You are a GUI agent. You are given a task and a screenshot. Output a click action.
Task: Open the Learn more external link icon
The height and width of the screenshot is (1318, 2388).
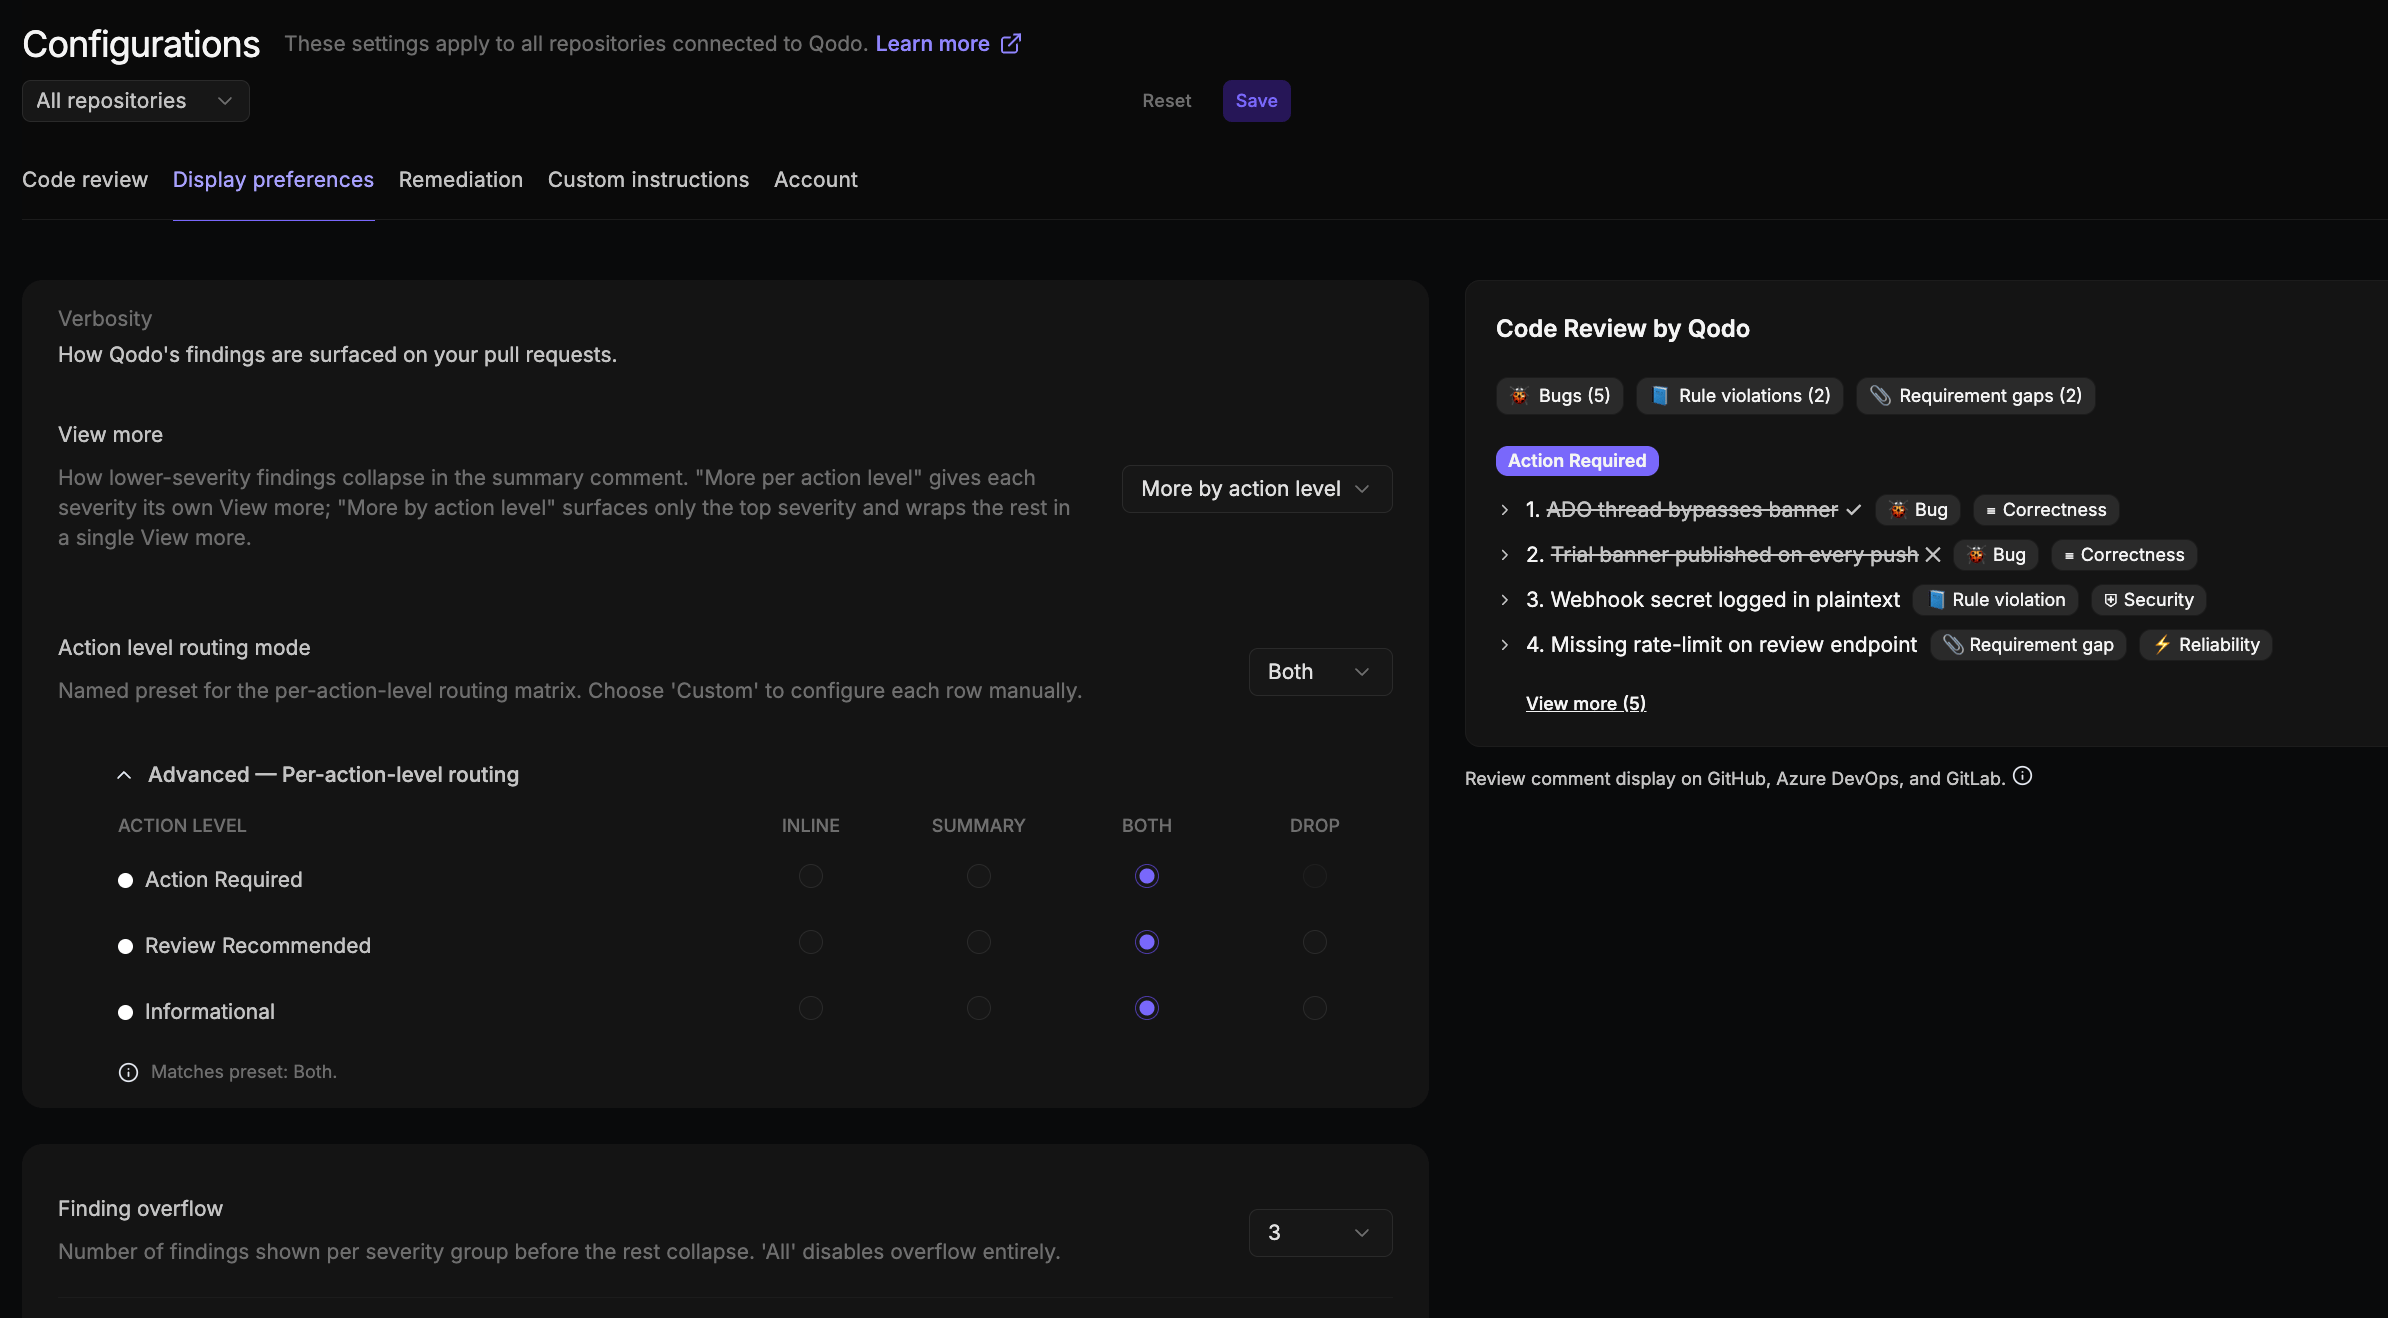click(1011, 43)
